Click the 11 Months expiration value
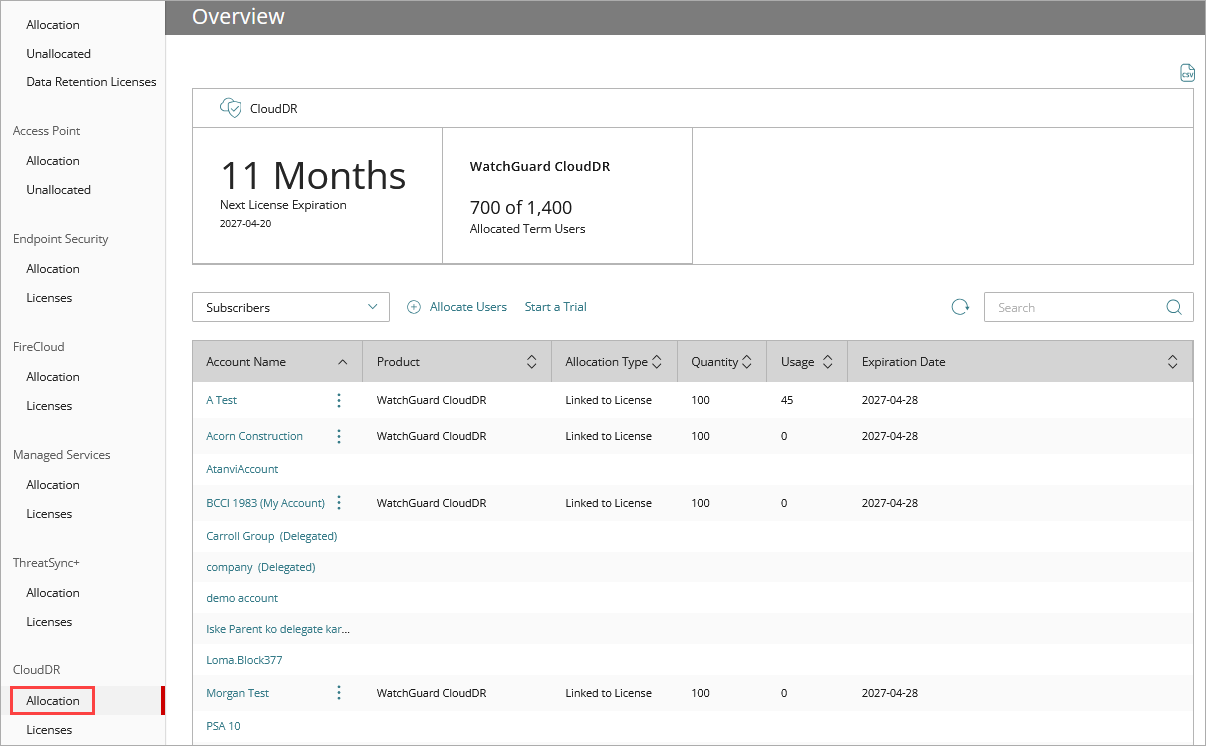 313,176
